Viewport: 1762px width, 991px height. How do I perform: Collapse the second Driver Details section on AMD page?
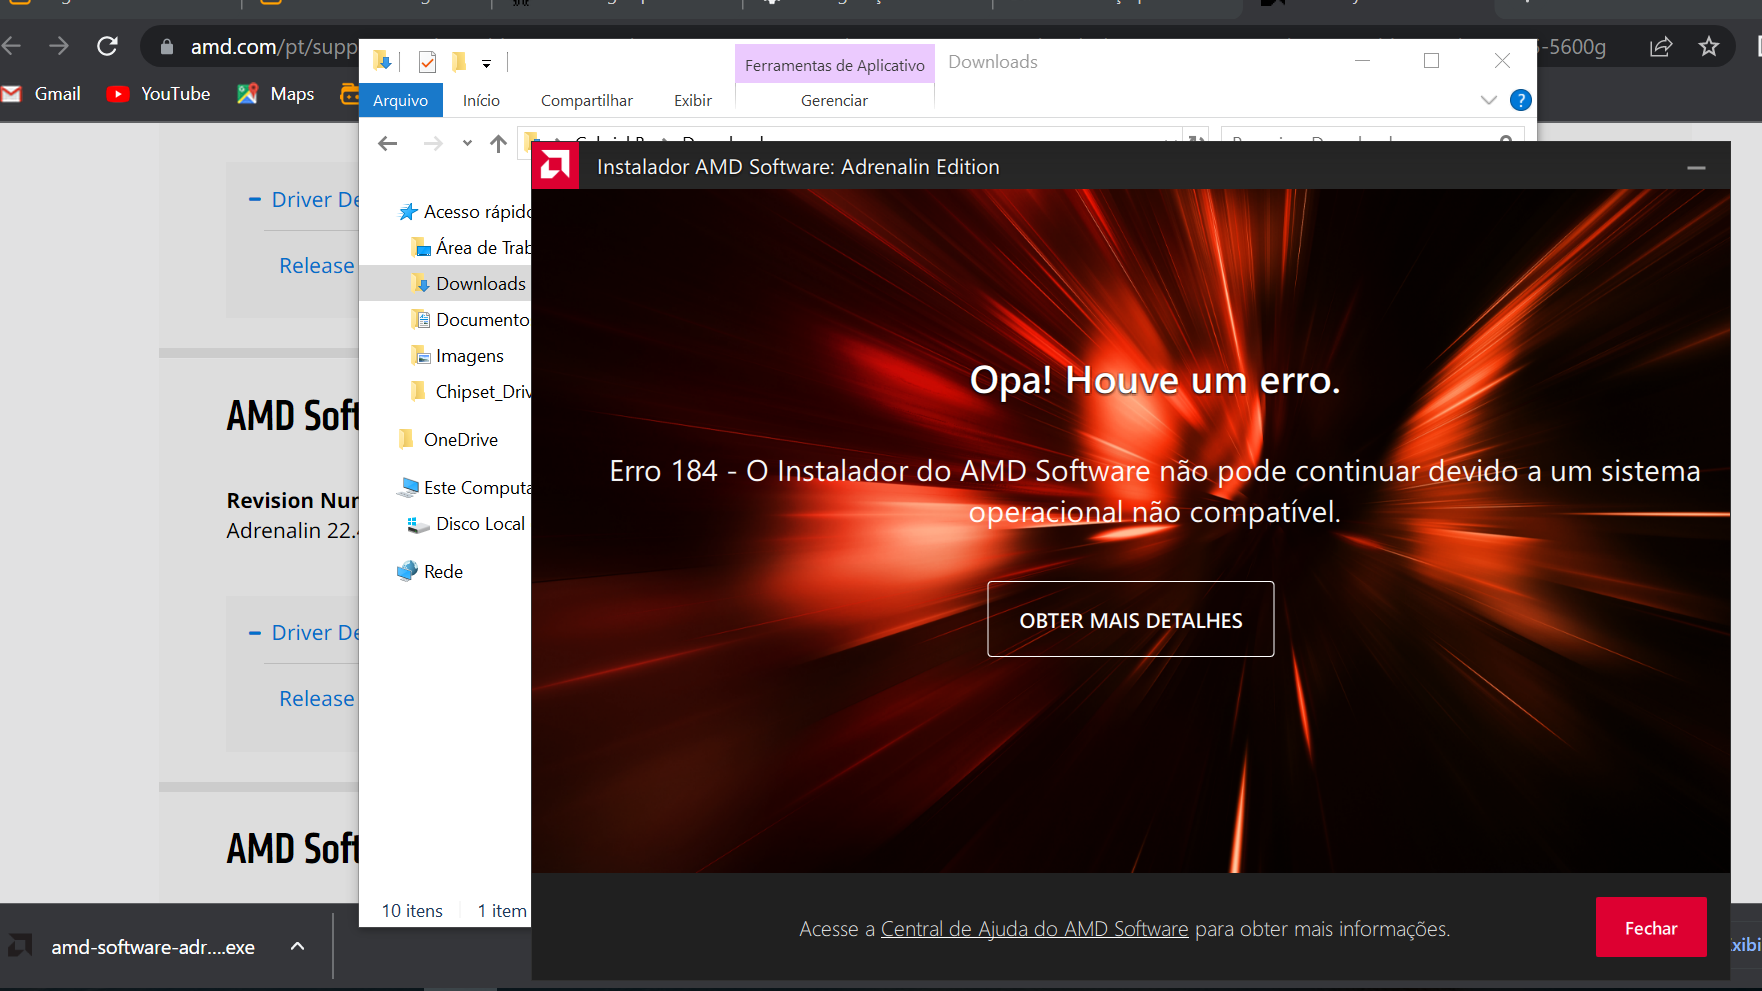pyautogui.click(x=304, y=632)
